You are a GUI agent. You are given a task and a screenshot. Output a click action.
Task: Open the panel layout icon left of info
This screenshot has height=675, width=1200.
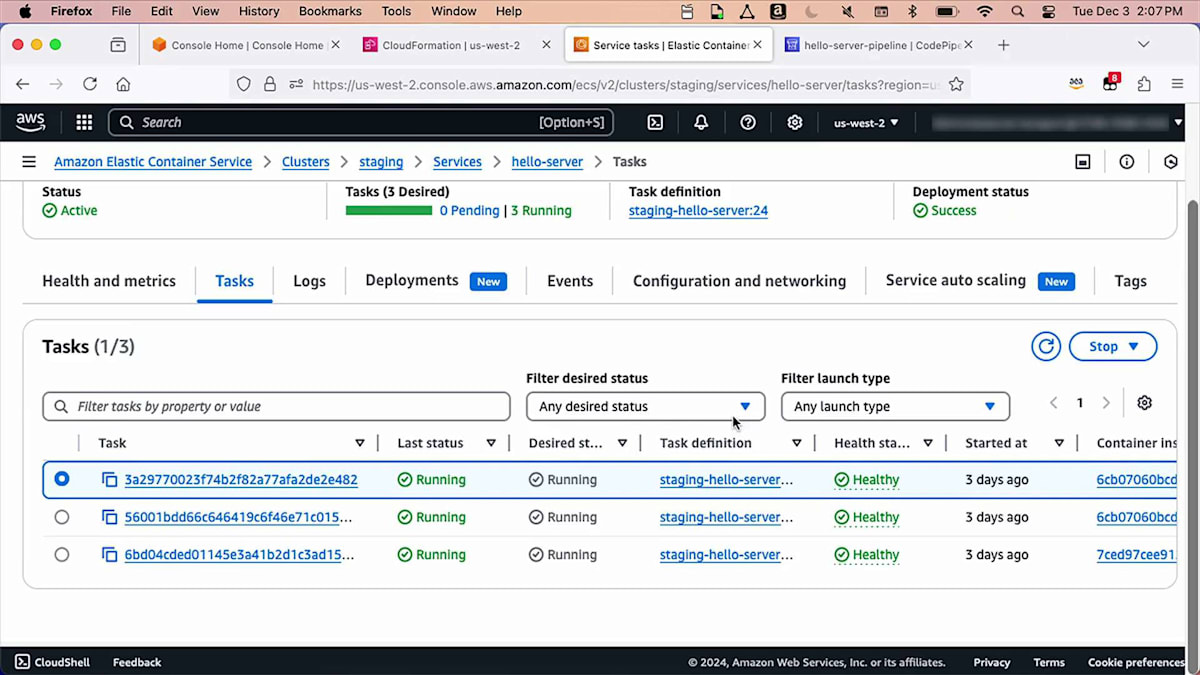tap(1083, 162)
